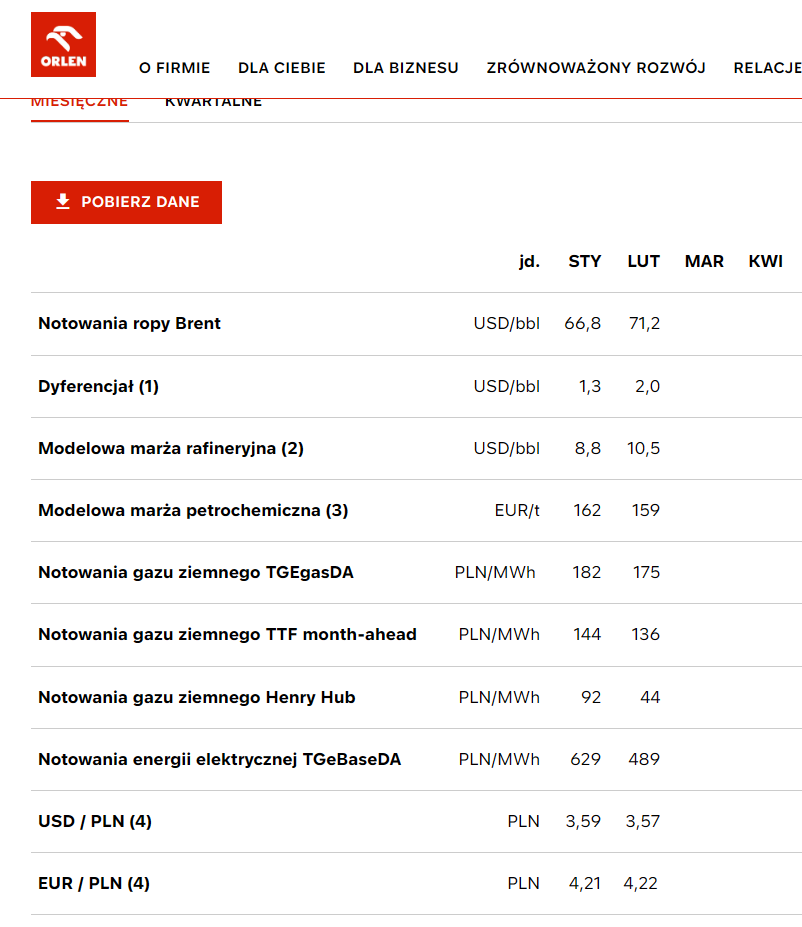
Task: Click Notowania gazu ziemnego TGEgasDA label
Action: click(196, 572)
